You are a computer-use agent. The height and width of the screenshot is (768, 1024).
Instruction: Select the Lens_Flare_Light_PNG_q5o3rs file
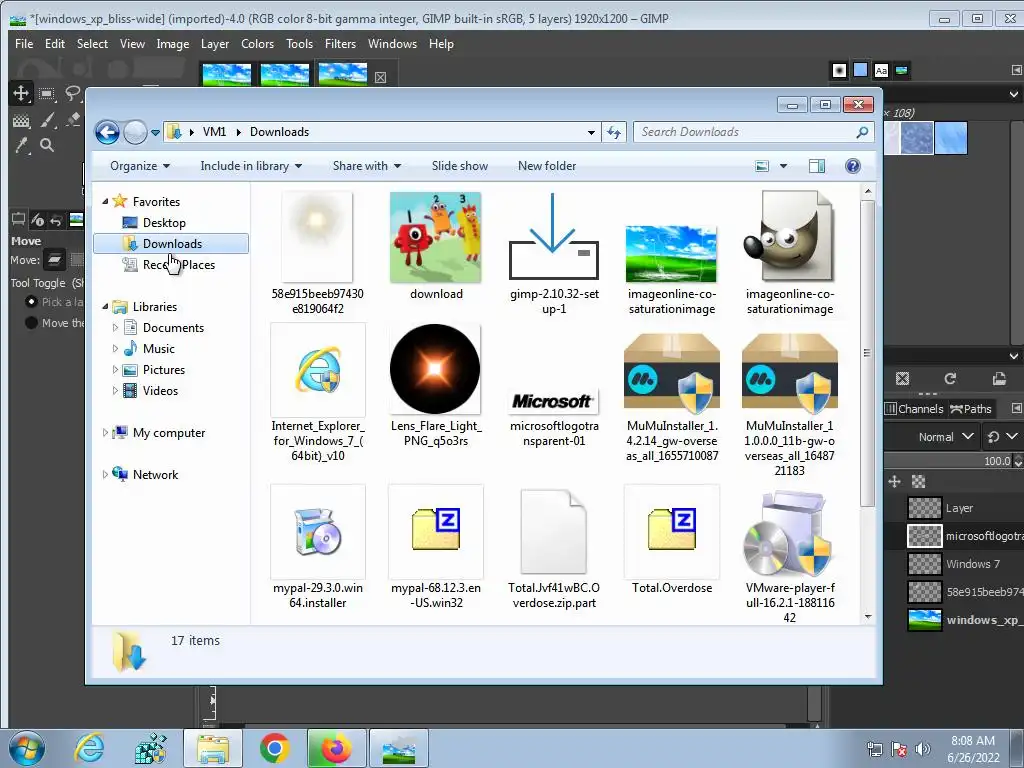(436, 385)
